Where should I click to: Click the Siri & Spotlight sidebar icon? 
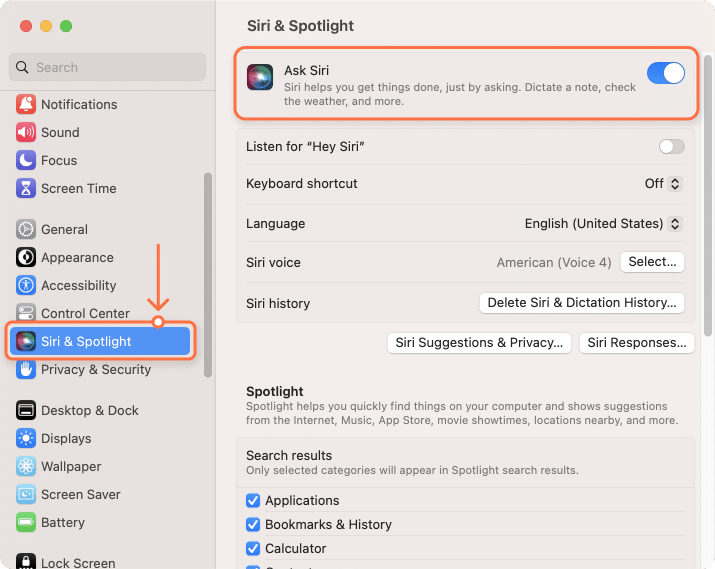(x=26, y=341)
